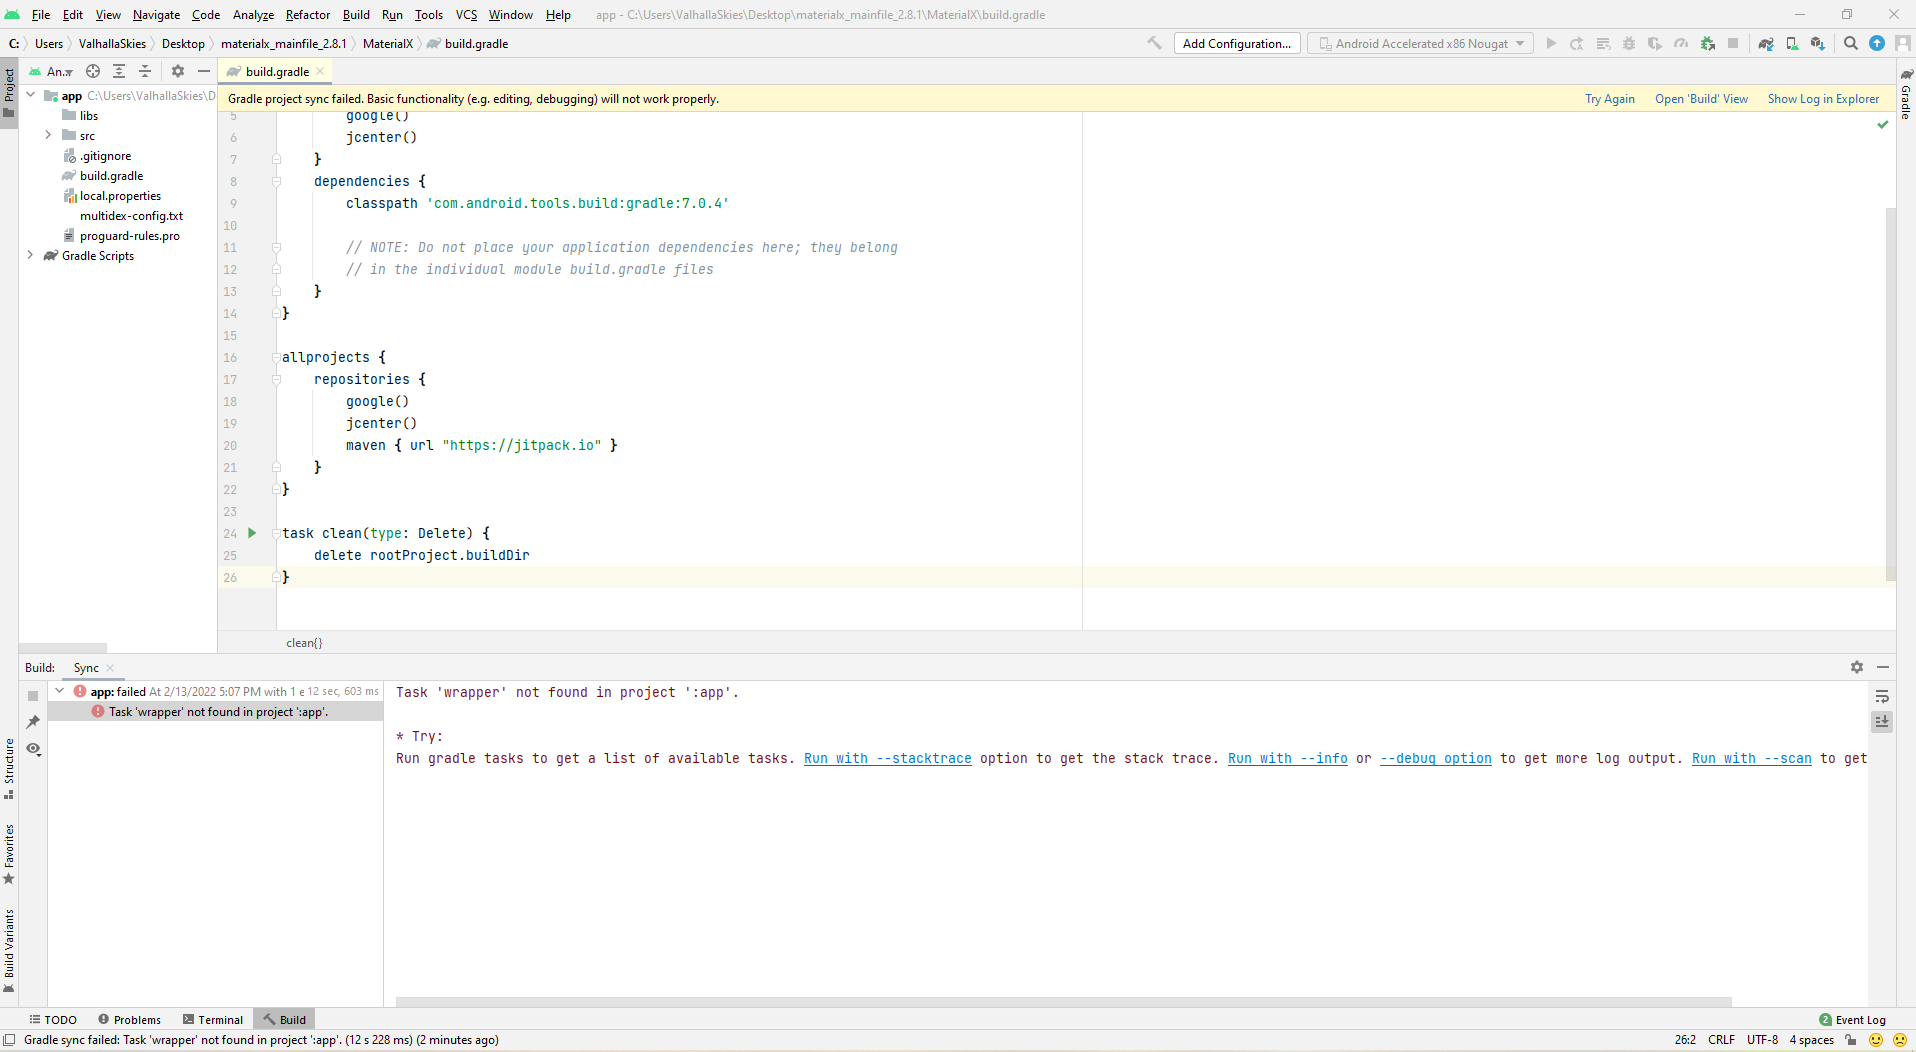The height and width of the screenshot is (1052, 1916).
Task: Click Select Opened File target icon
Action: point(93,71)
